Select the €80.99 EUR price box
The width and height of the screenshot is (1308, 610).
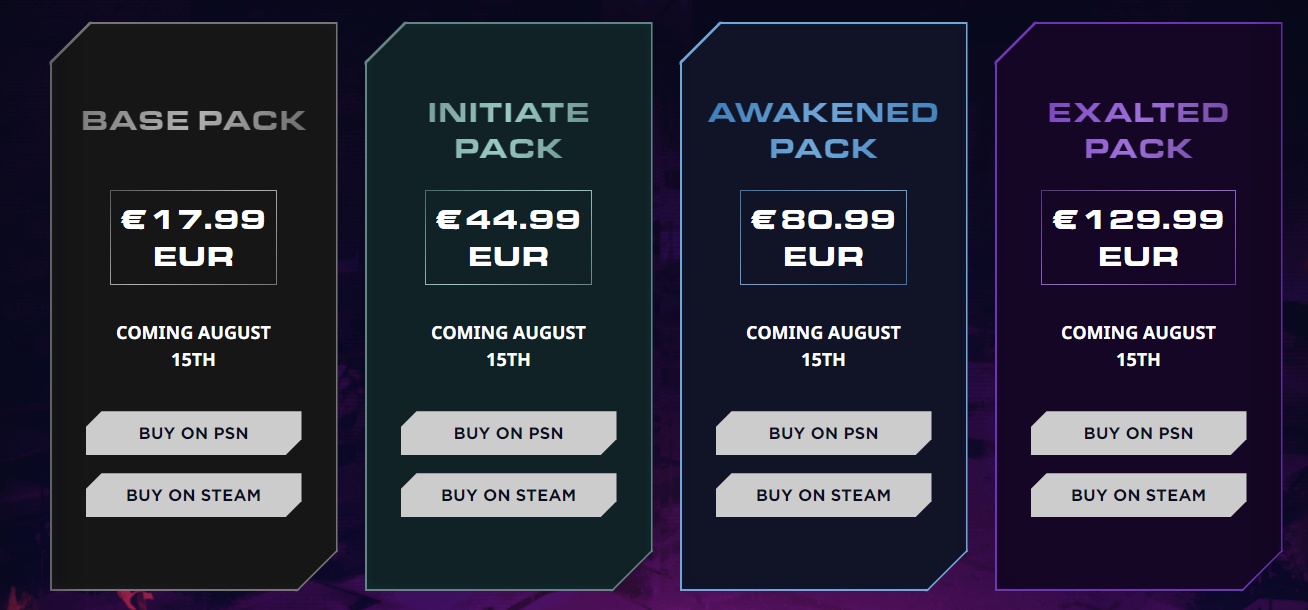[x=823, y=237]
